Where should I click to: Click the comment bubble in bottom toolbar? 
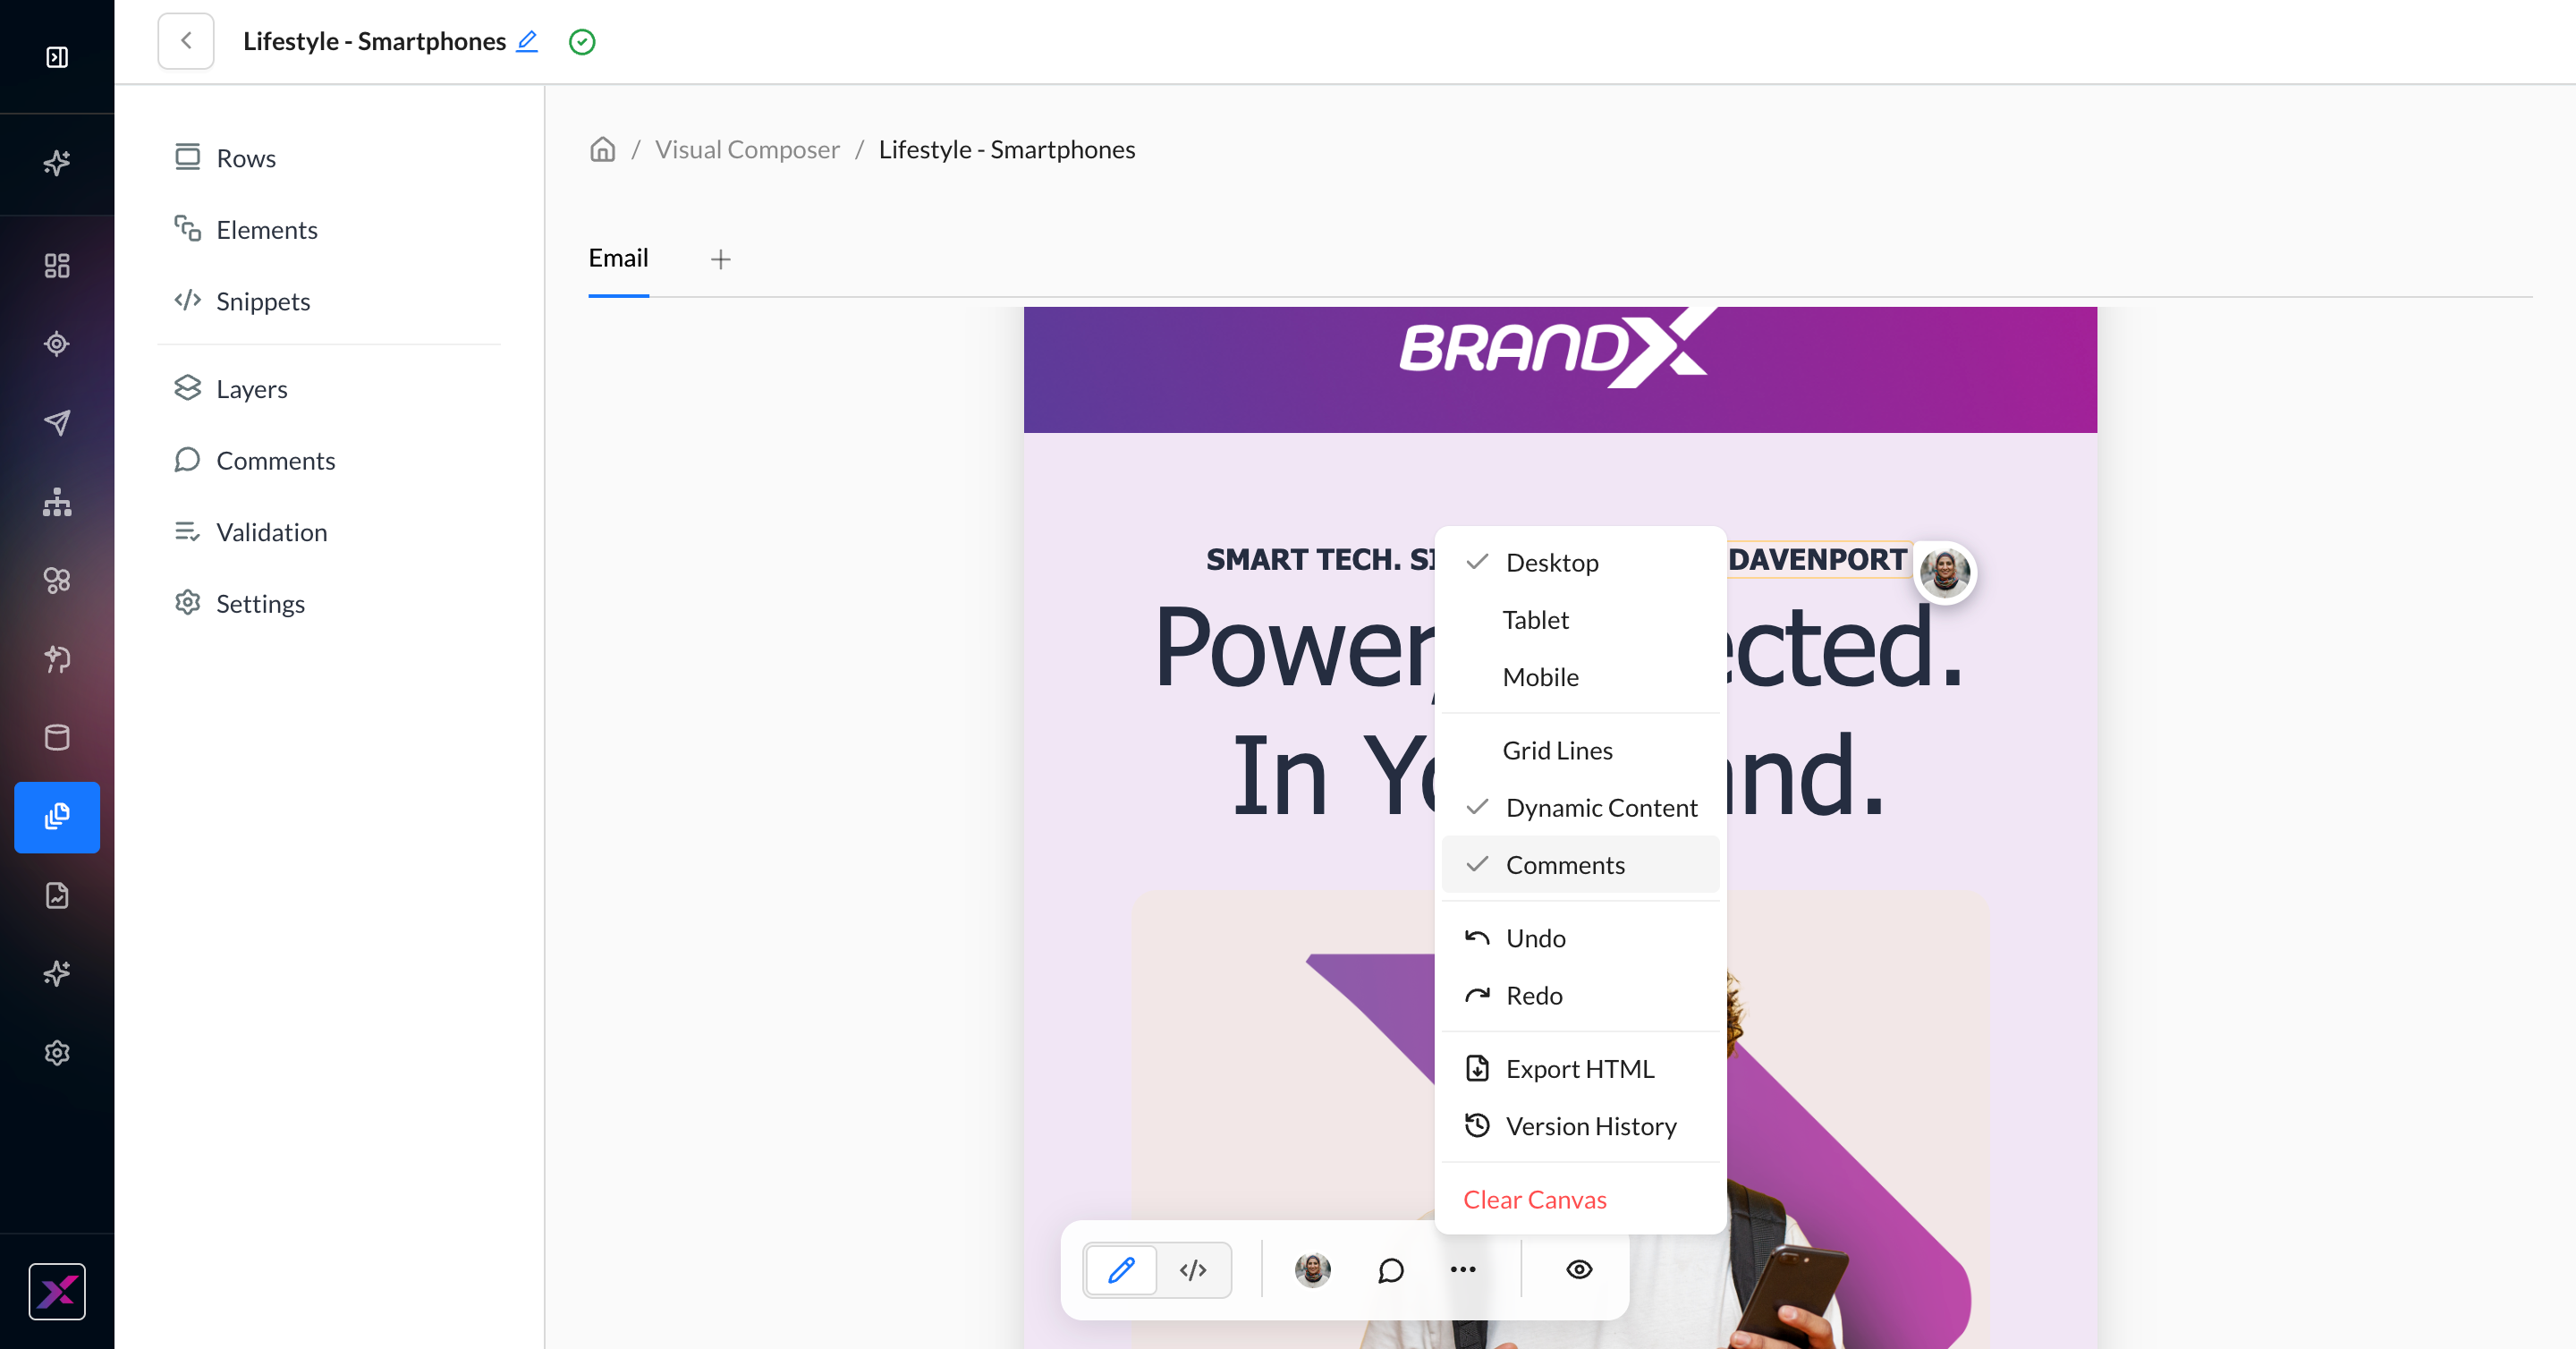(1390, 1270)
